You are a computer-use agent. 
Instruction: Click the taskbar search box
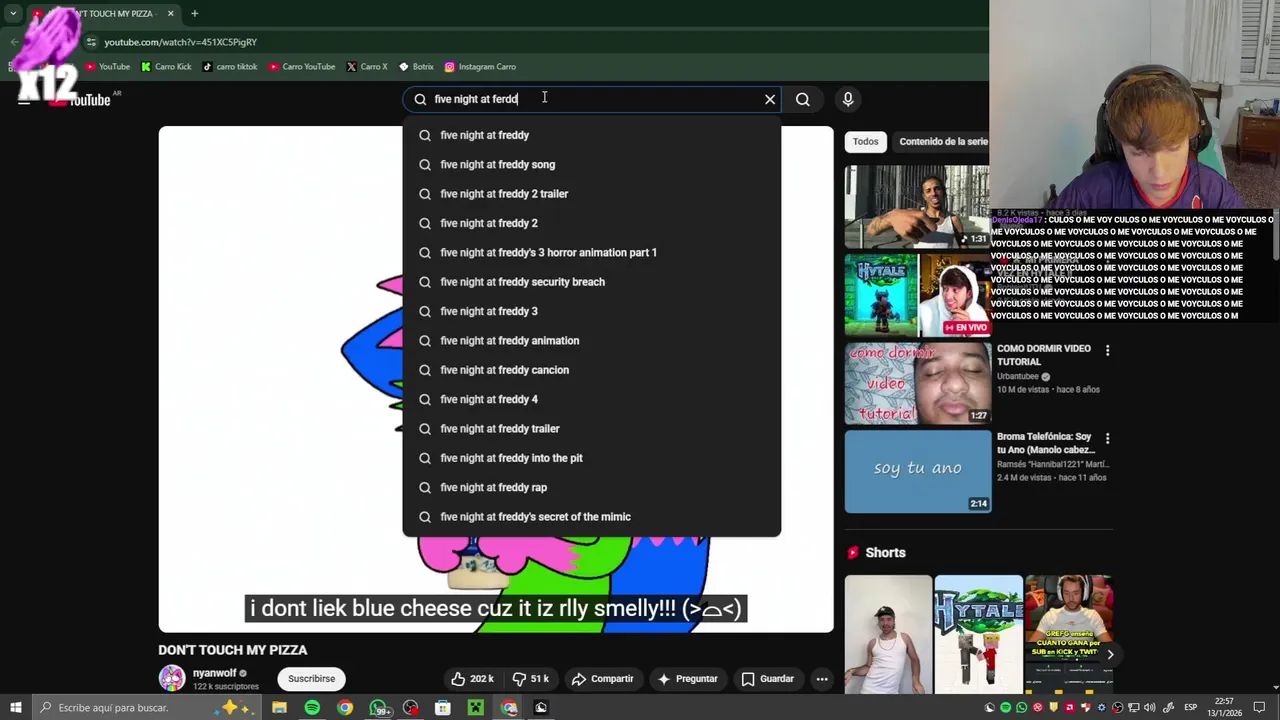tap(146, 708)
